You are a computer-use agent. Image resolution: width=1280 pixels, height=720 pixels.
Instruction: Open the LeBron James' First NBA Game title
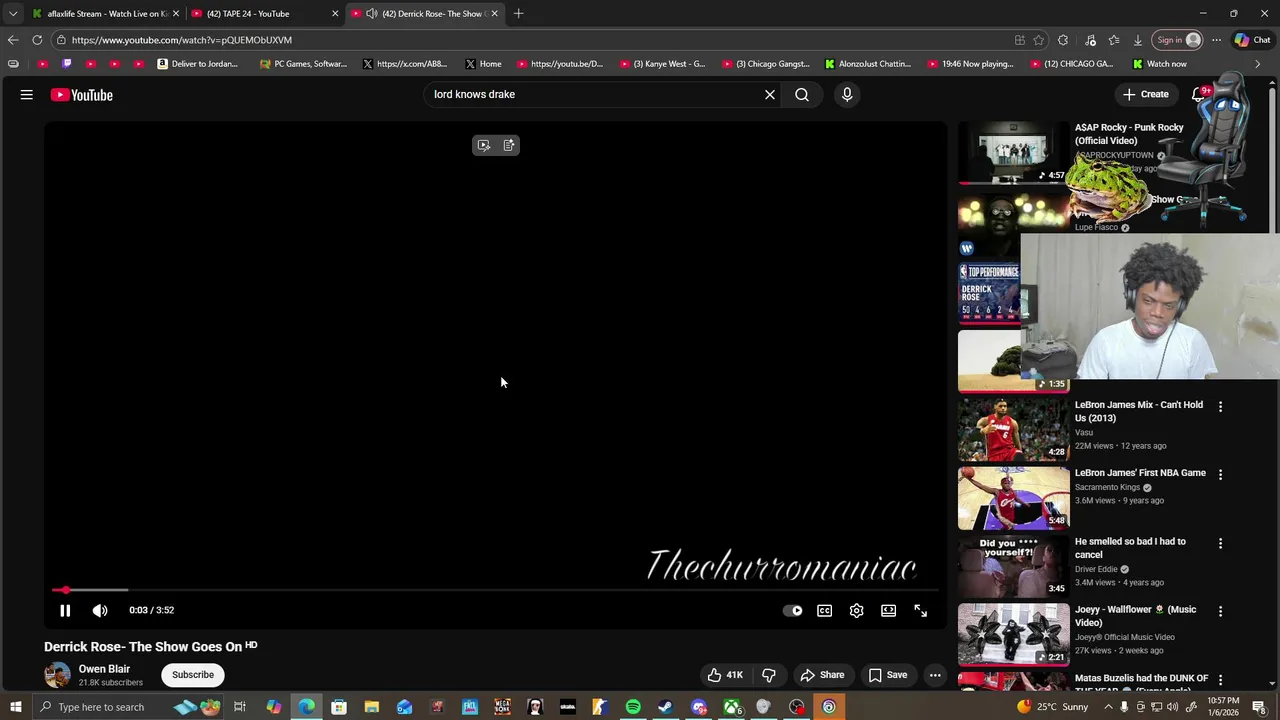[x=1140, y=473]
